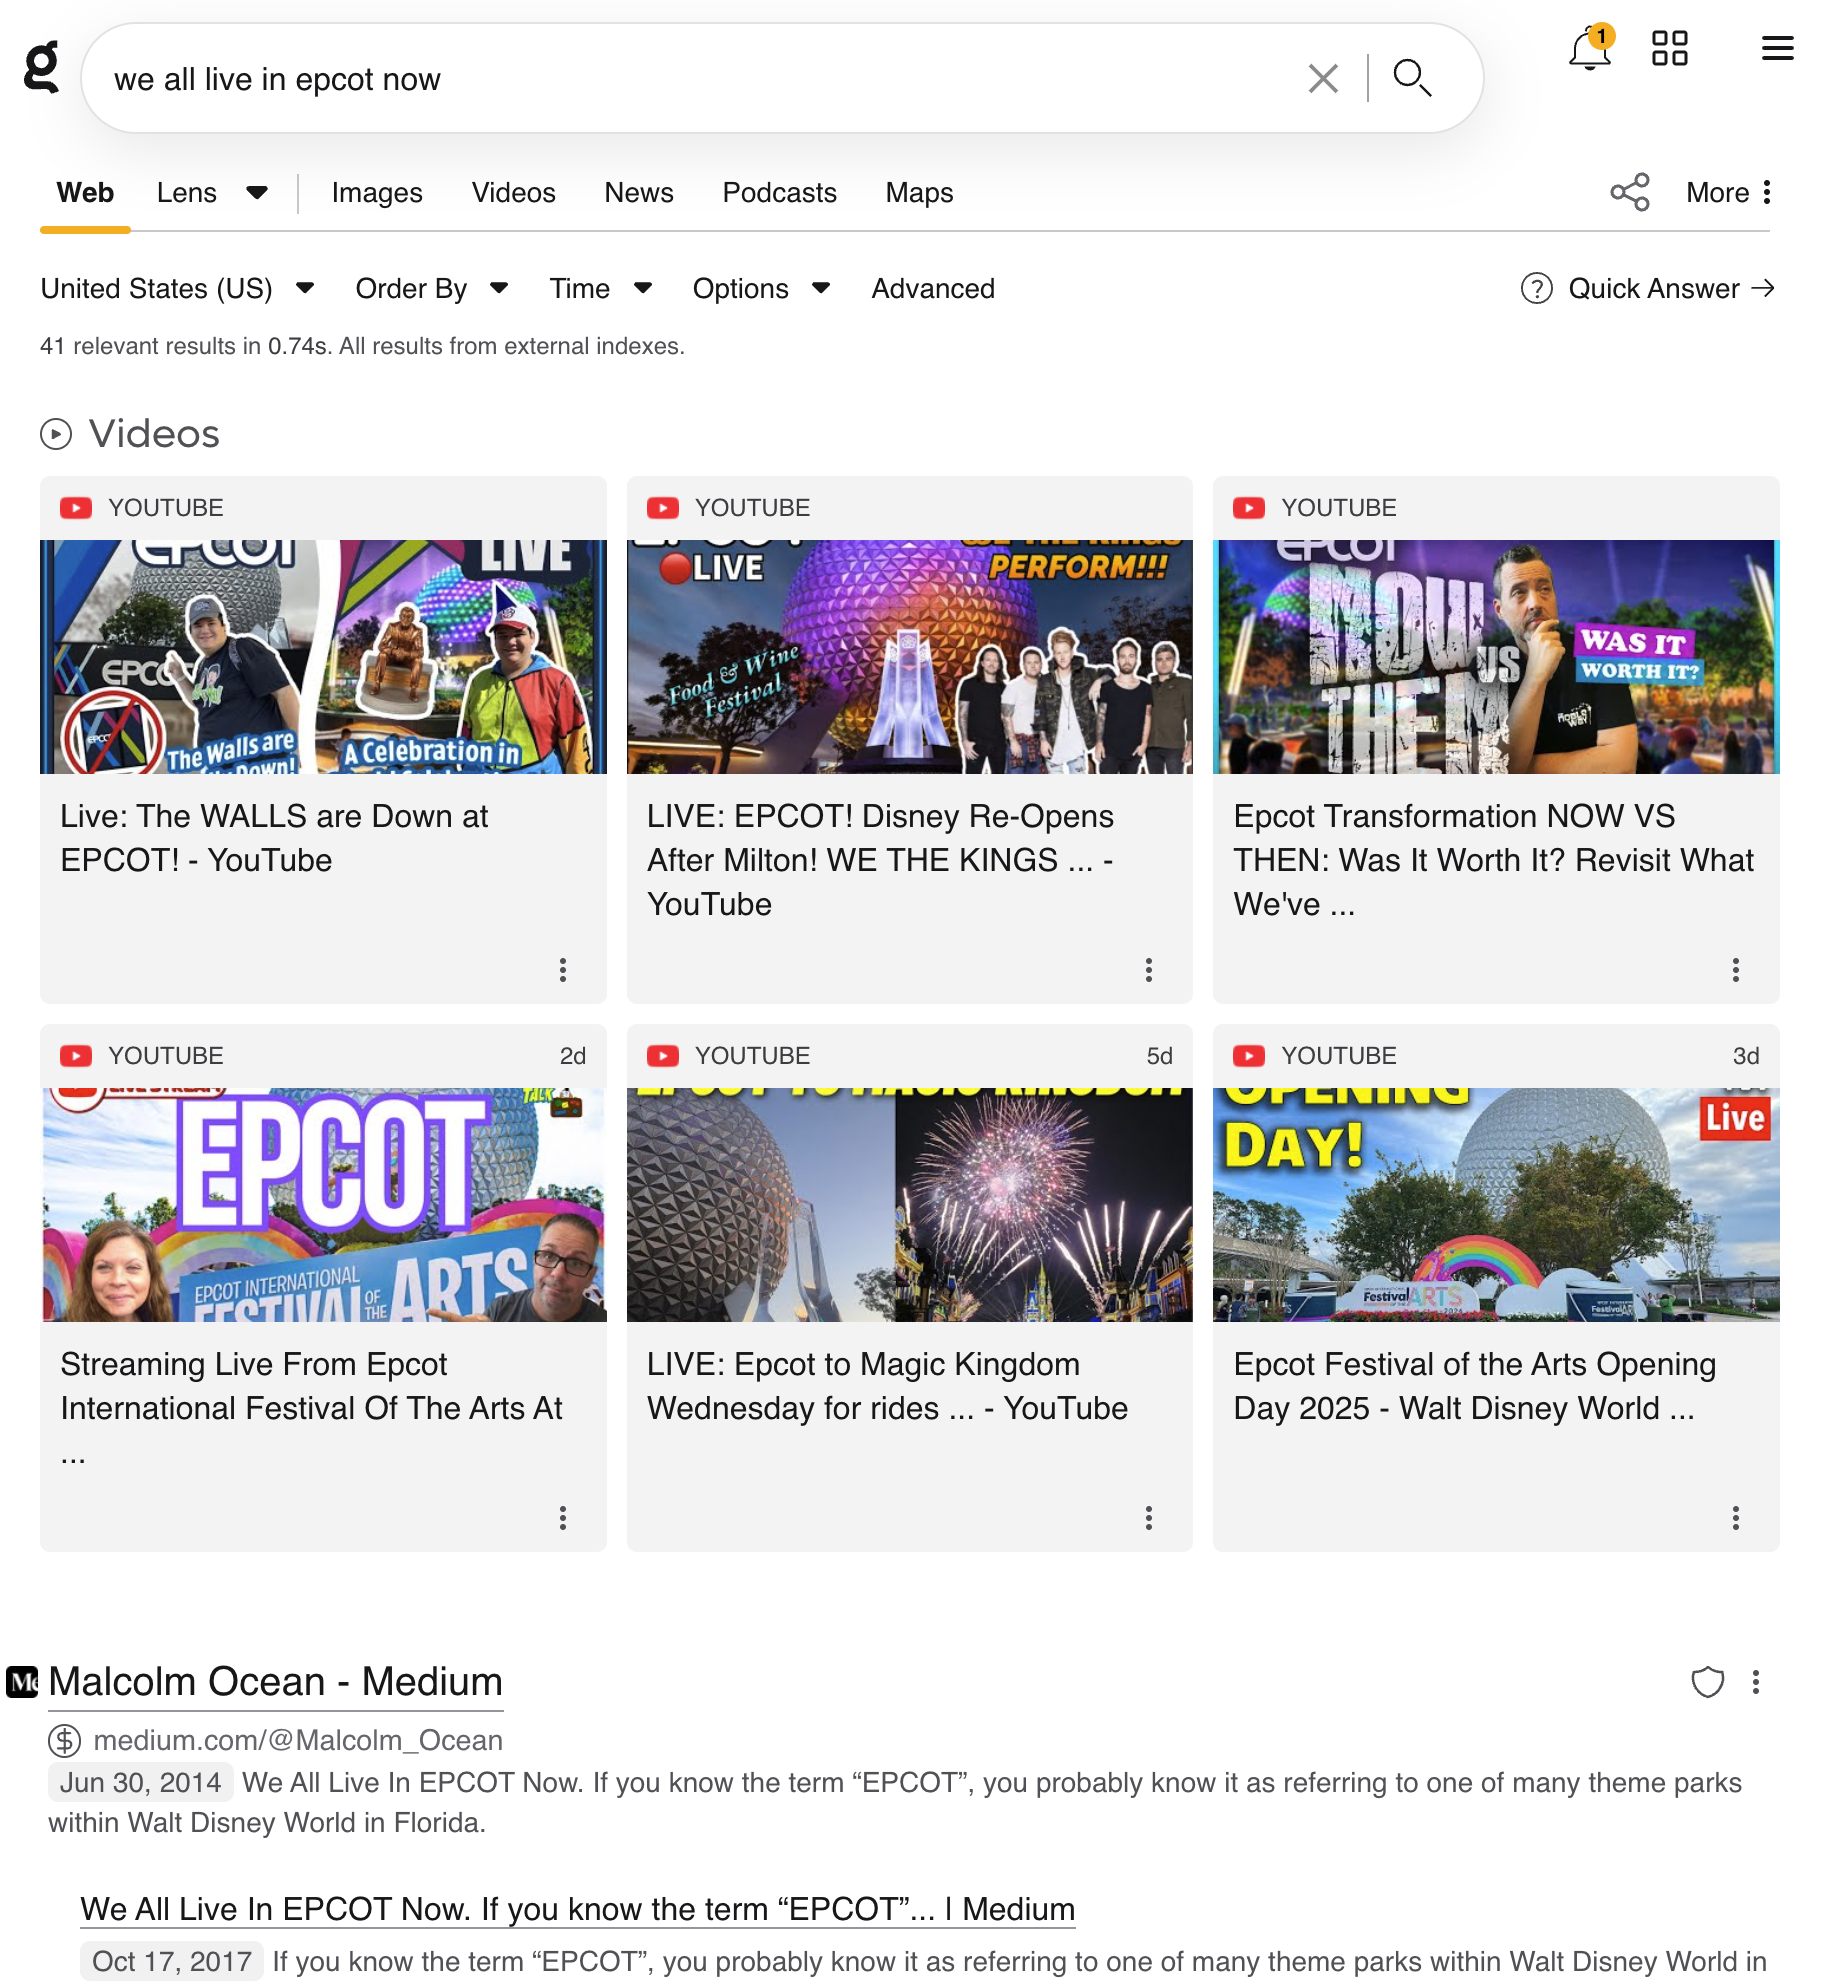Click the share results icon
1842x1984 pixels.
click(x=1629, y=192)
